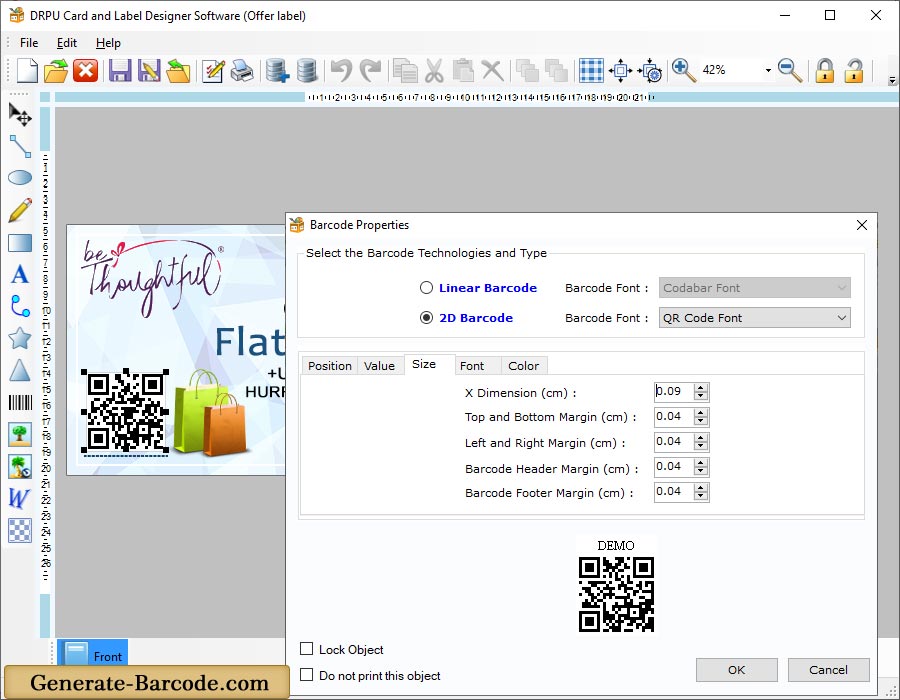Click Cancel in Barcode Properties
Image resolution: width=900 pixels, height=700 pixels.
point(828,670)
